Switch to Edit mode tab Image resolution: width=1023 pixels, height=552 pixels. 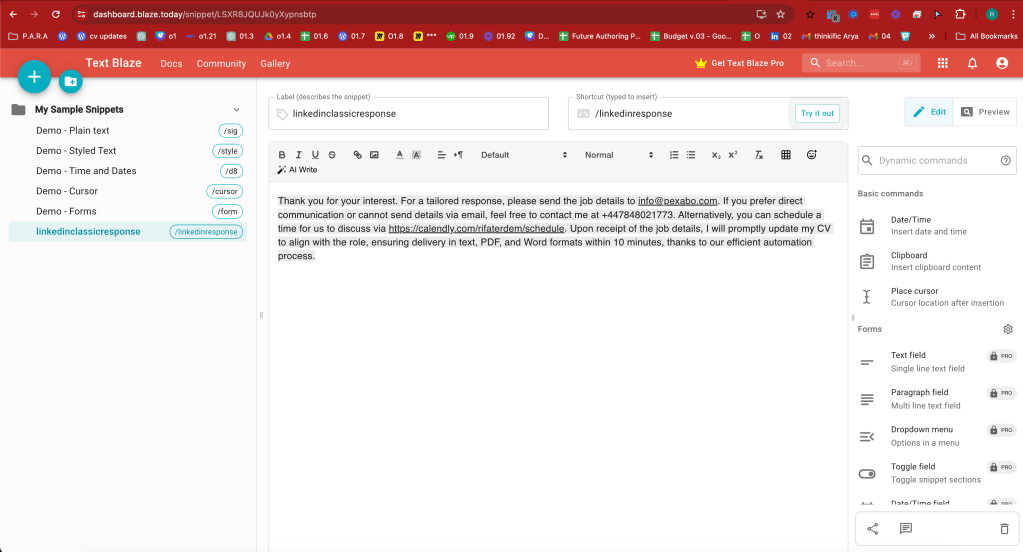tap(929, 112)
